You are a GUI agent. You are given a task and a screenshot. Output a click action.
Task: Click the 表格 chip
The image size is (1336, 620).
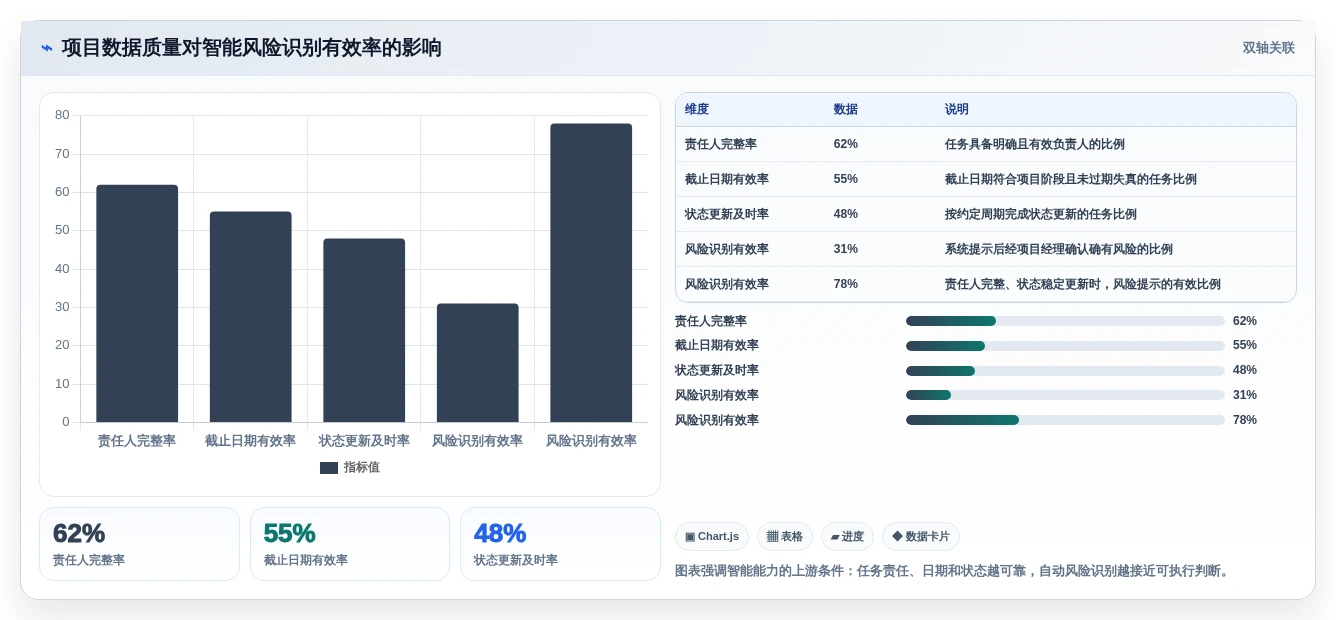point(785,537)
